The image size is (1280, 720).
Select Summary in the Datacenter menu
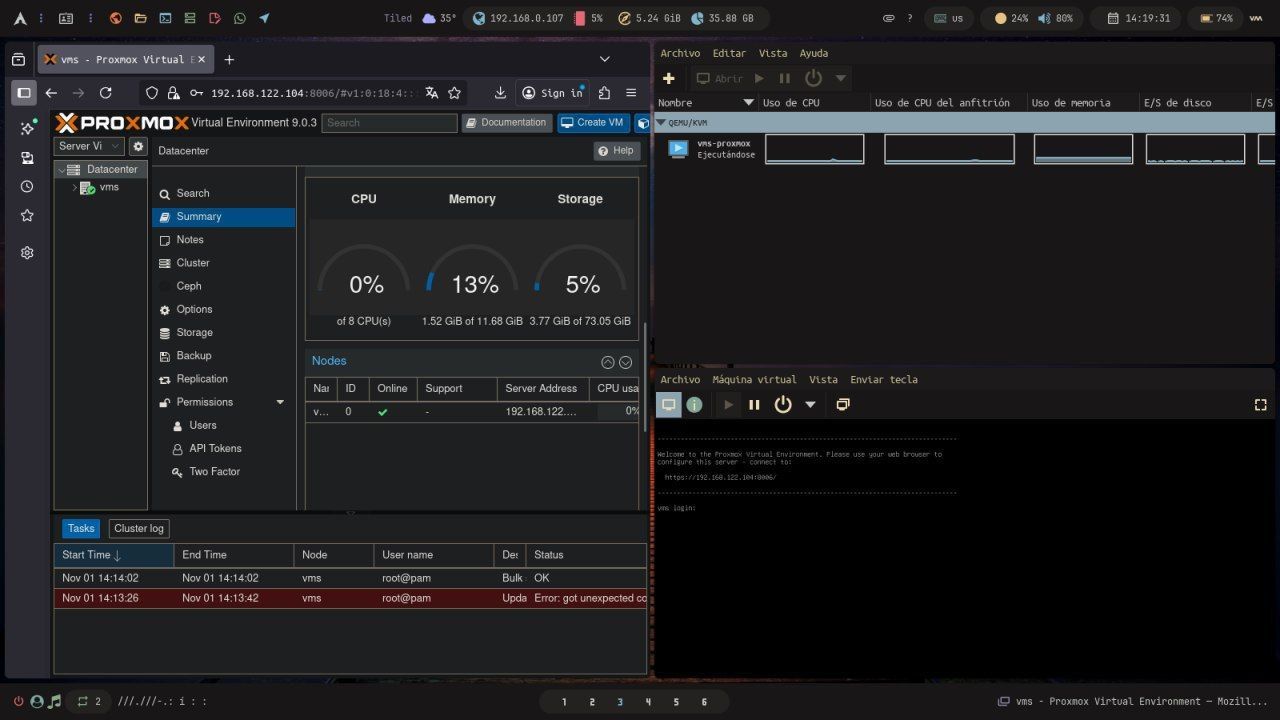[x=223, y=216]
